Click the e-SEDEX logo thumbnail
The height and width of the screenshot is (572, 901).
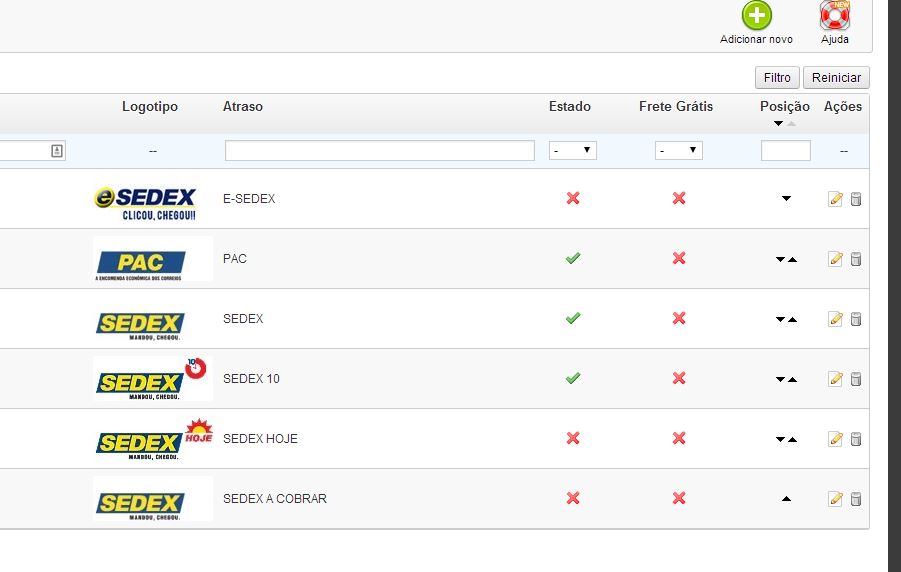tap(145, 204)
